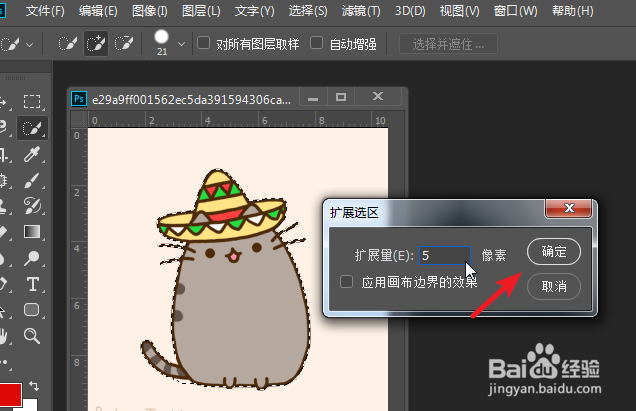The image size is (636, 411).
Task: Select the Dodge tool
Action: 32,258
